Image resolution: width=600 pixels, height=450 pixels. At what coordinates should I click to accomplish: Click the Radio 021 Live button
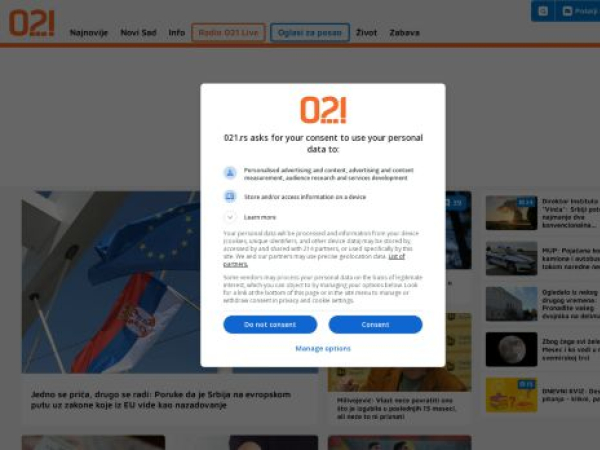click(228, 33)
